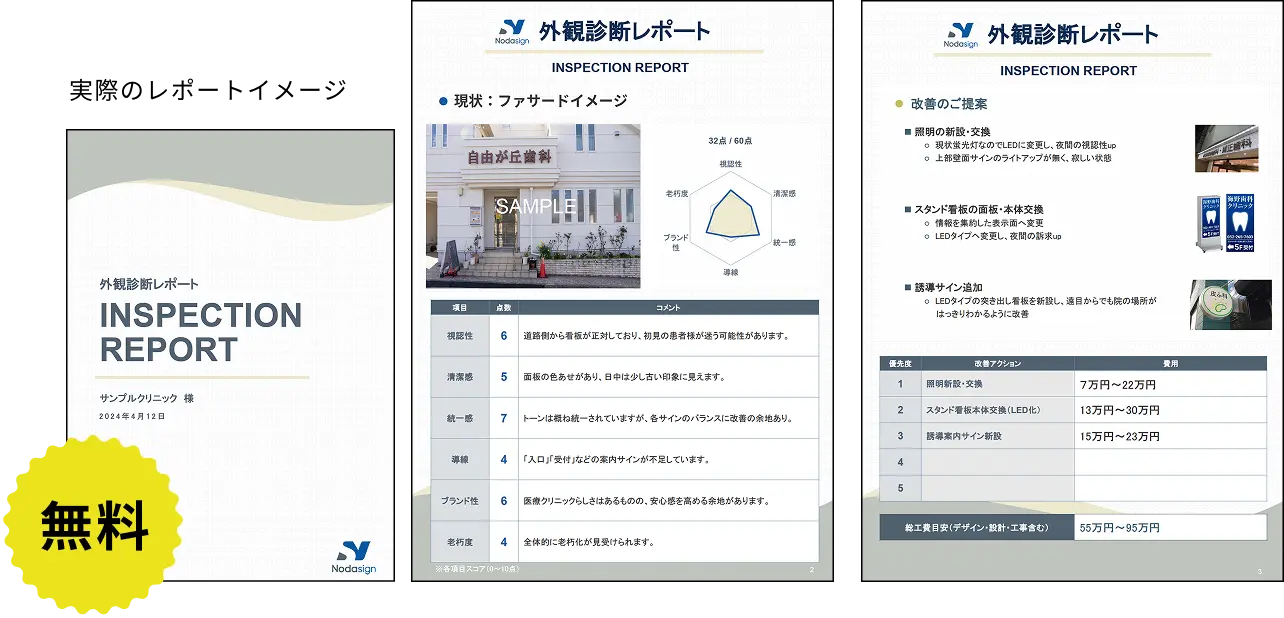Click the 視認性 score of 6
The image size is (1284, 618).
504,336
